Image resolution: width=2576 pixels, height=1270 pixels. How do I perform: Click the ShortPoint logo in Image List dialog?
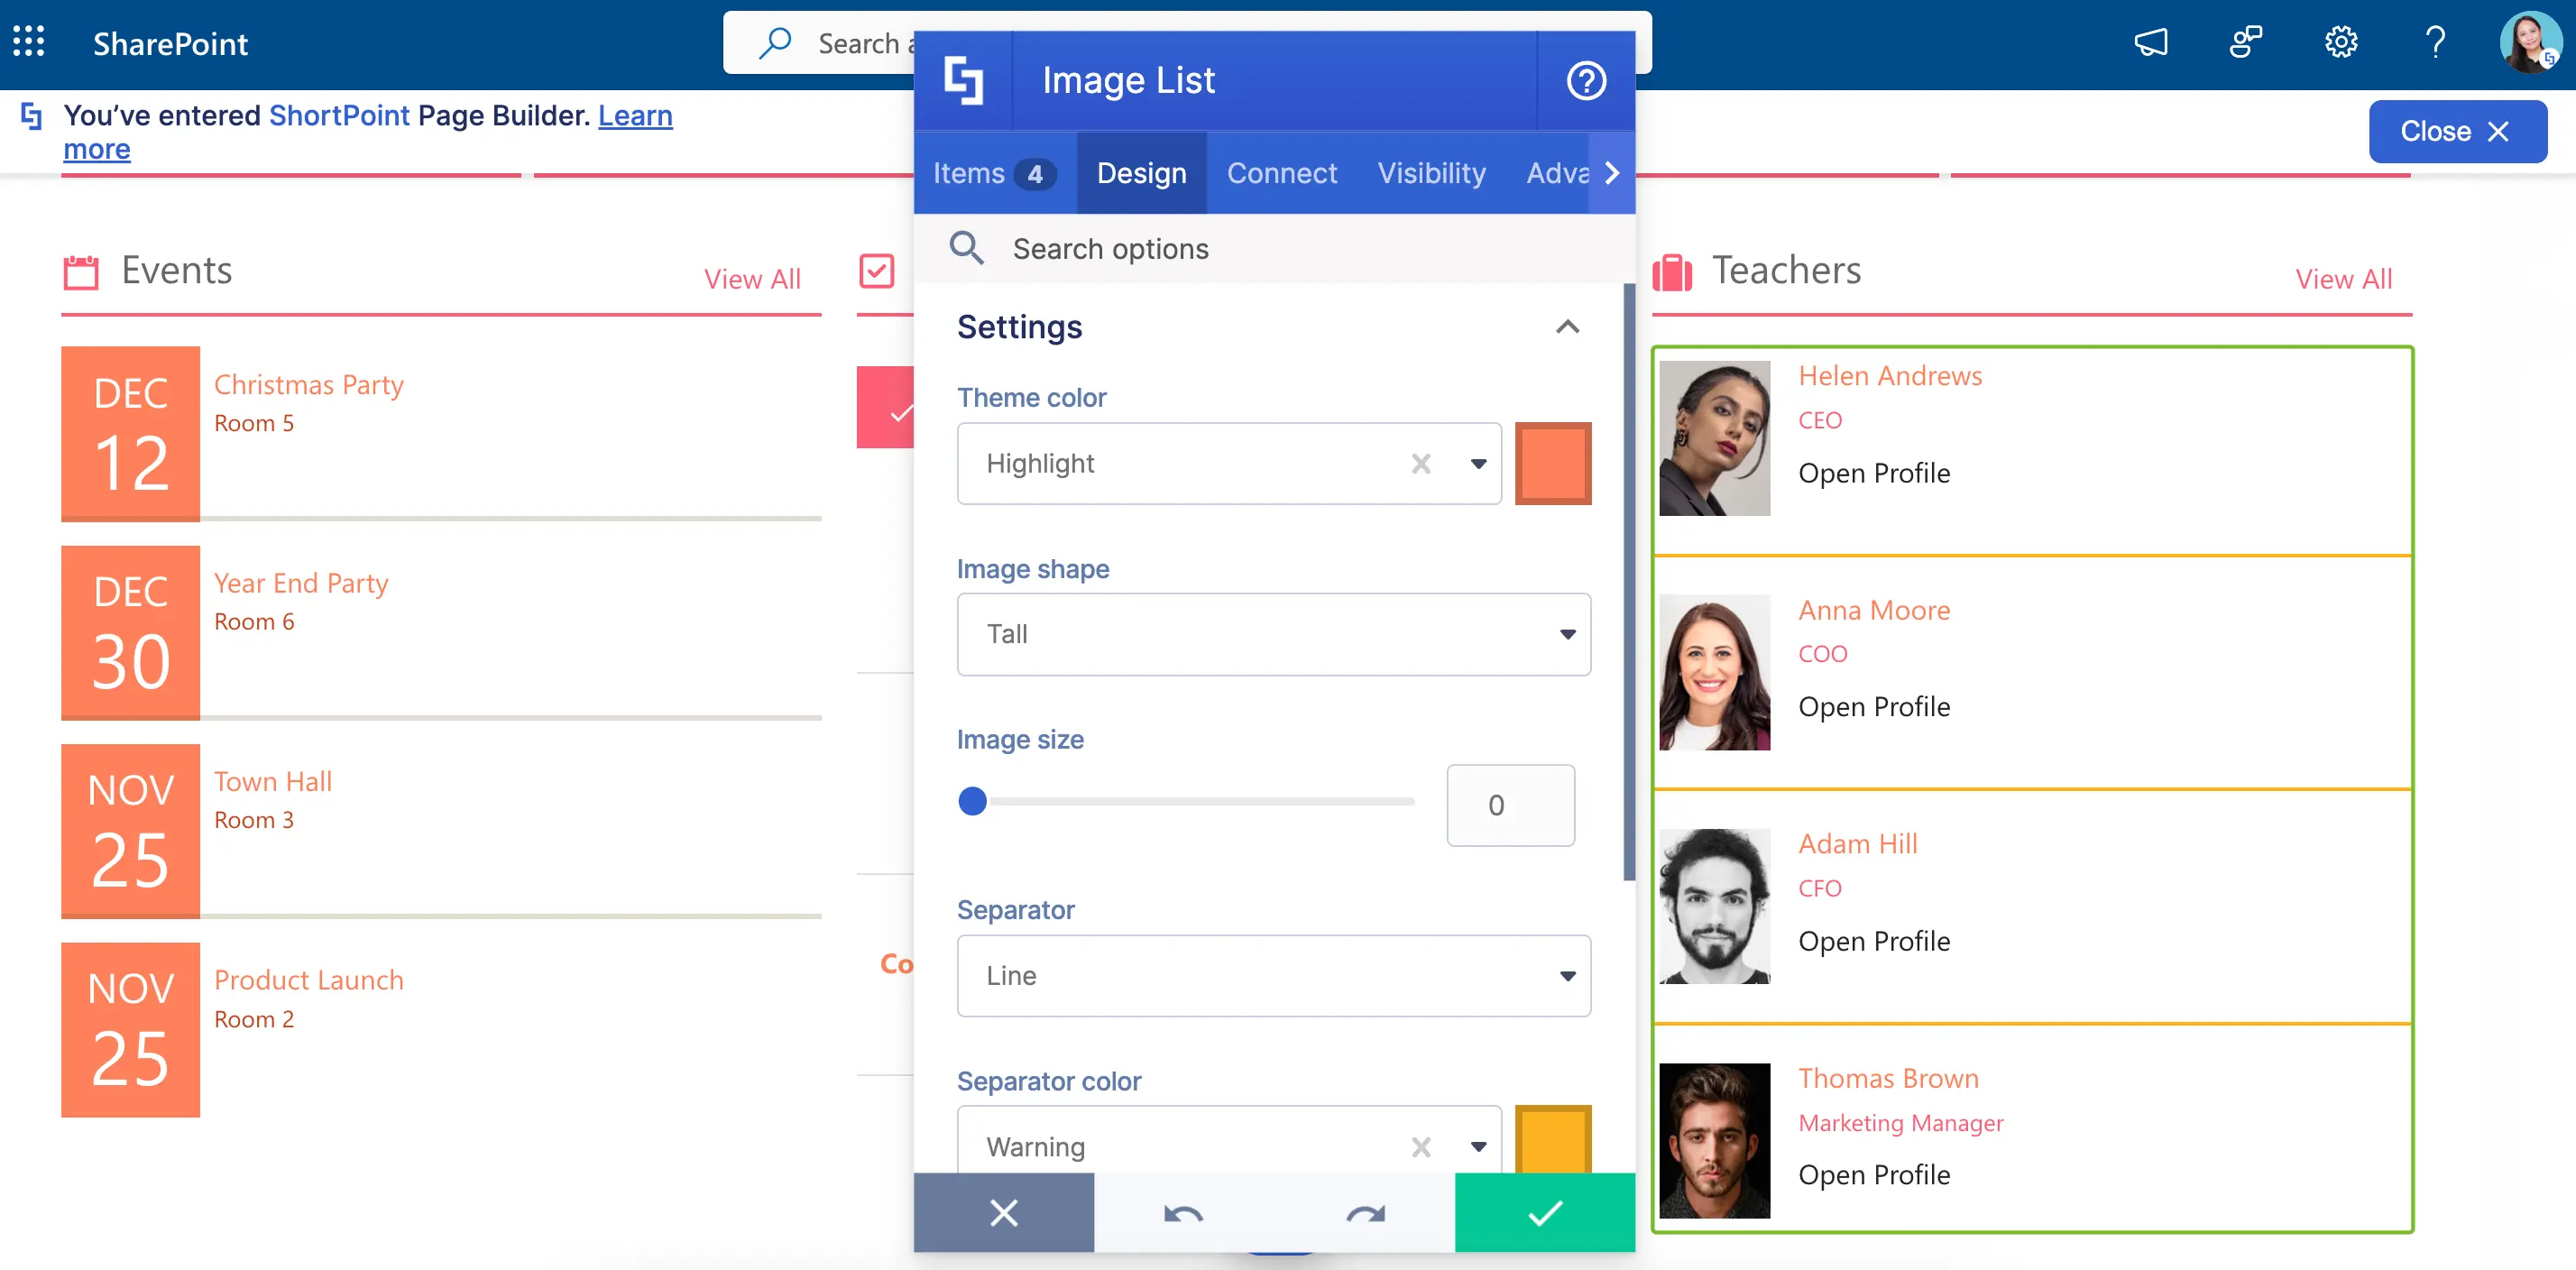coord(963,80)
